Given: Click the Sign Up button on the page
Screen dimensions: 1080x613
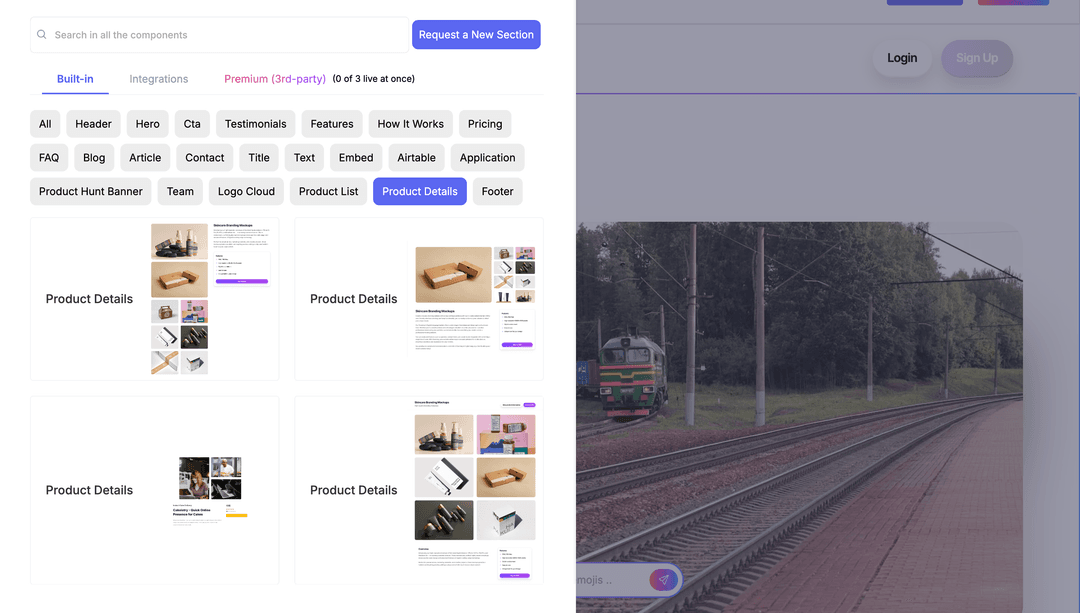Looking at the screenshot, I should pyautogui.click(x=977, y=58).
